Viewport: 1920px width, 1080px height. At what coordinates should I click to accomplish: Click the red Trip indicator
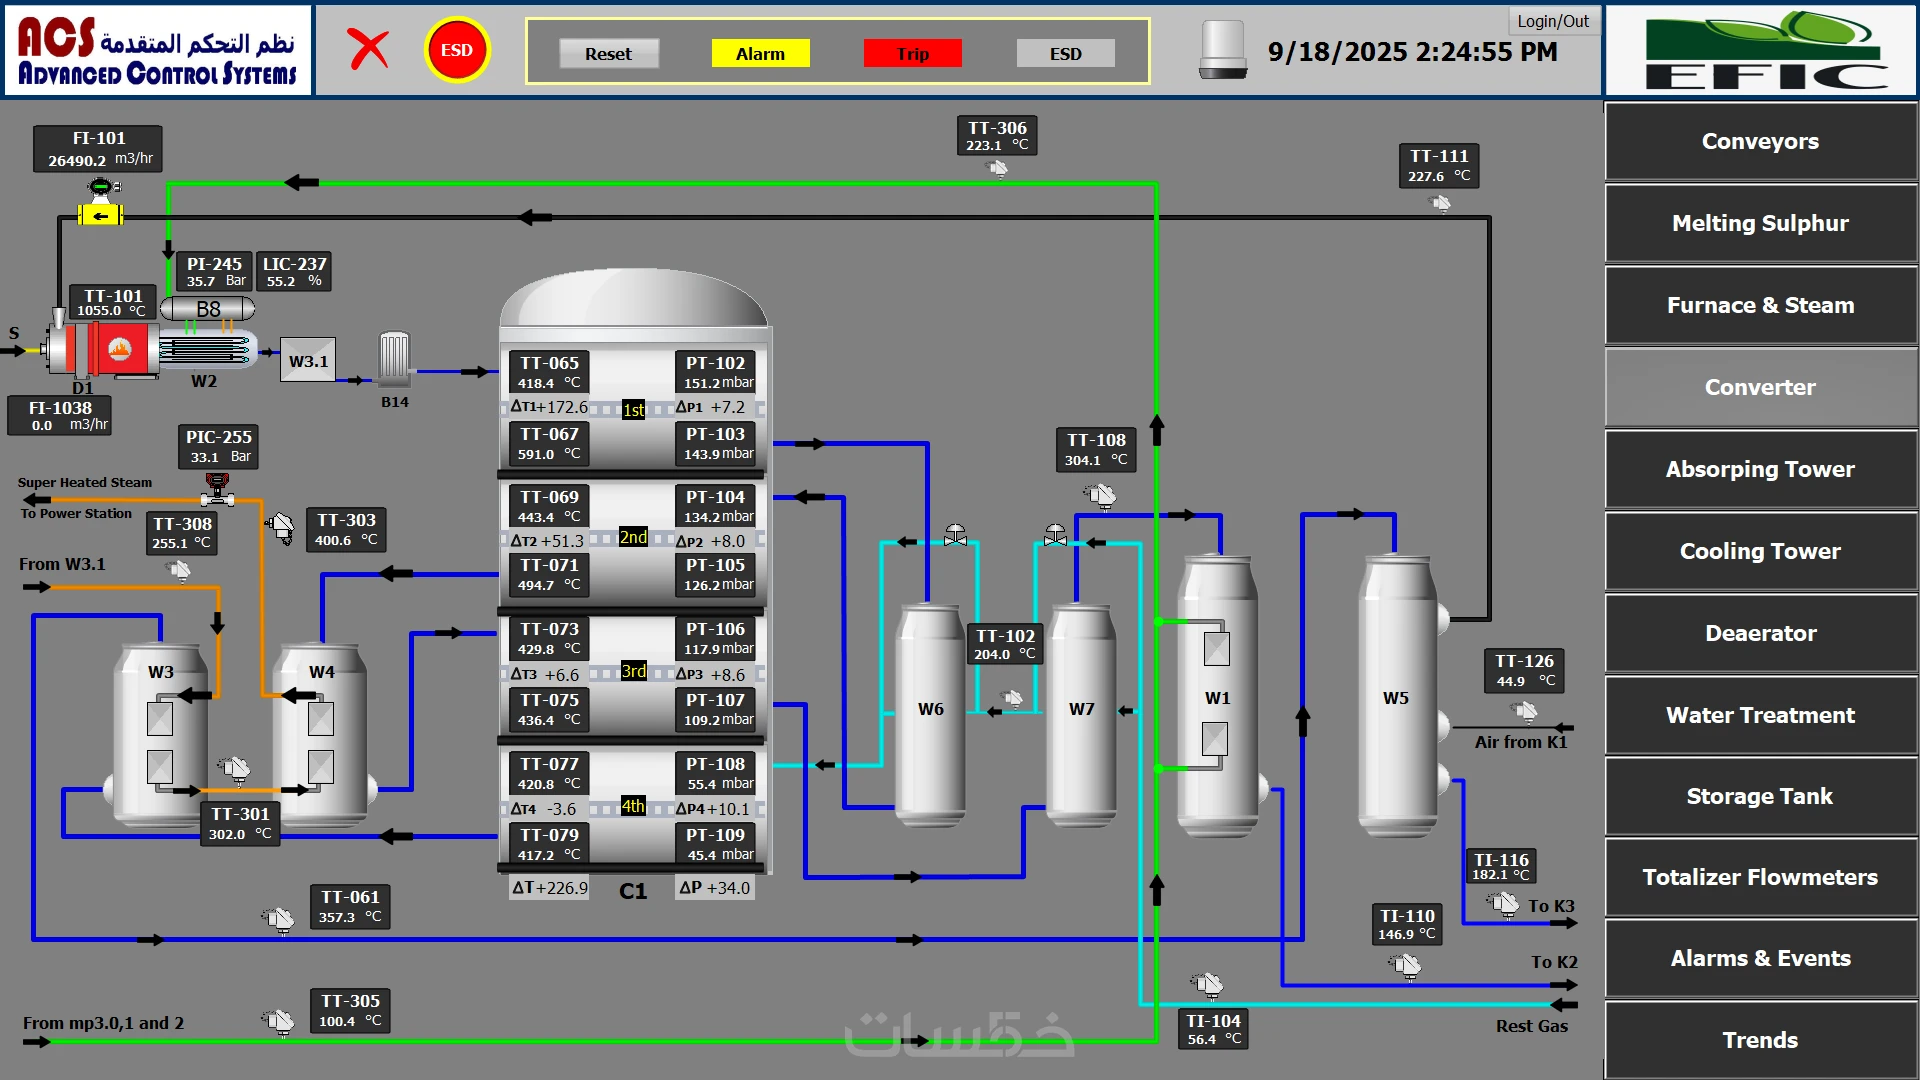tap(912, 54)
